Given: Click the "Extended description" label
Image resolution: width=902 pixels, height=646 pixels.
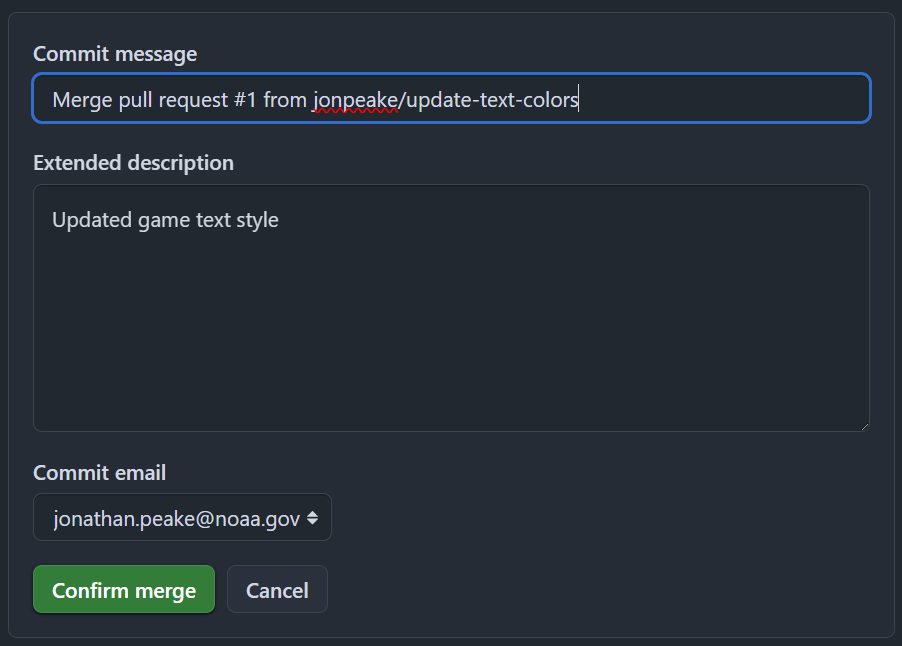Looking at the screenshot, I should coord(133,163).
